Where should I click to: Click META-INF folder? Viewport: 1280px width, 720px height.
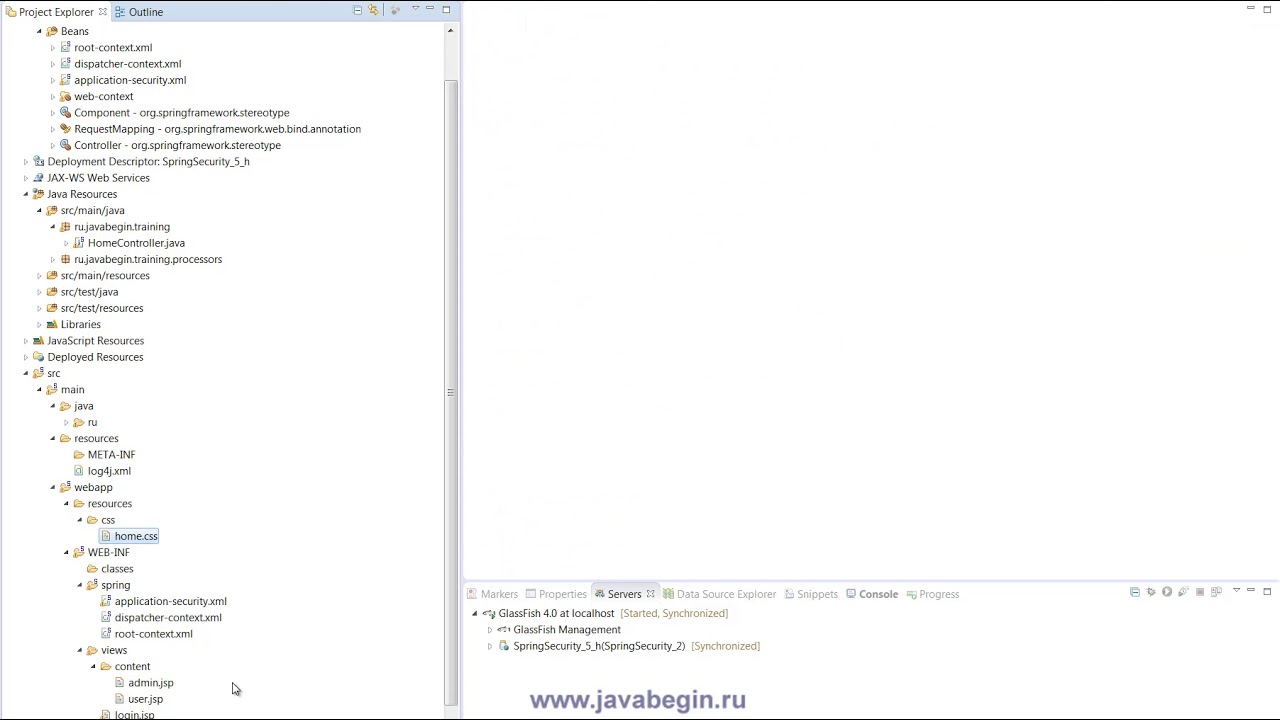click(111, 455)
